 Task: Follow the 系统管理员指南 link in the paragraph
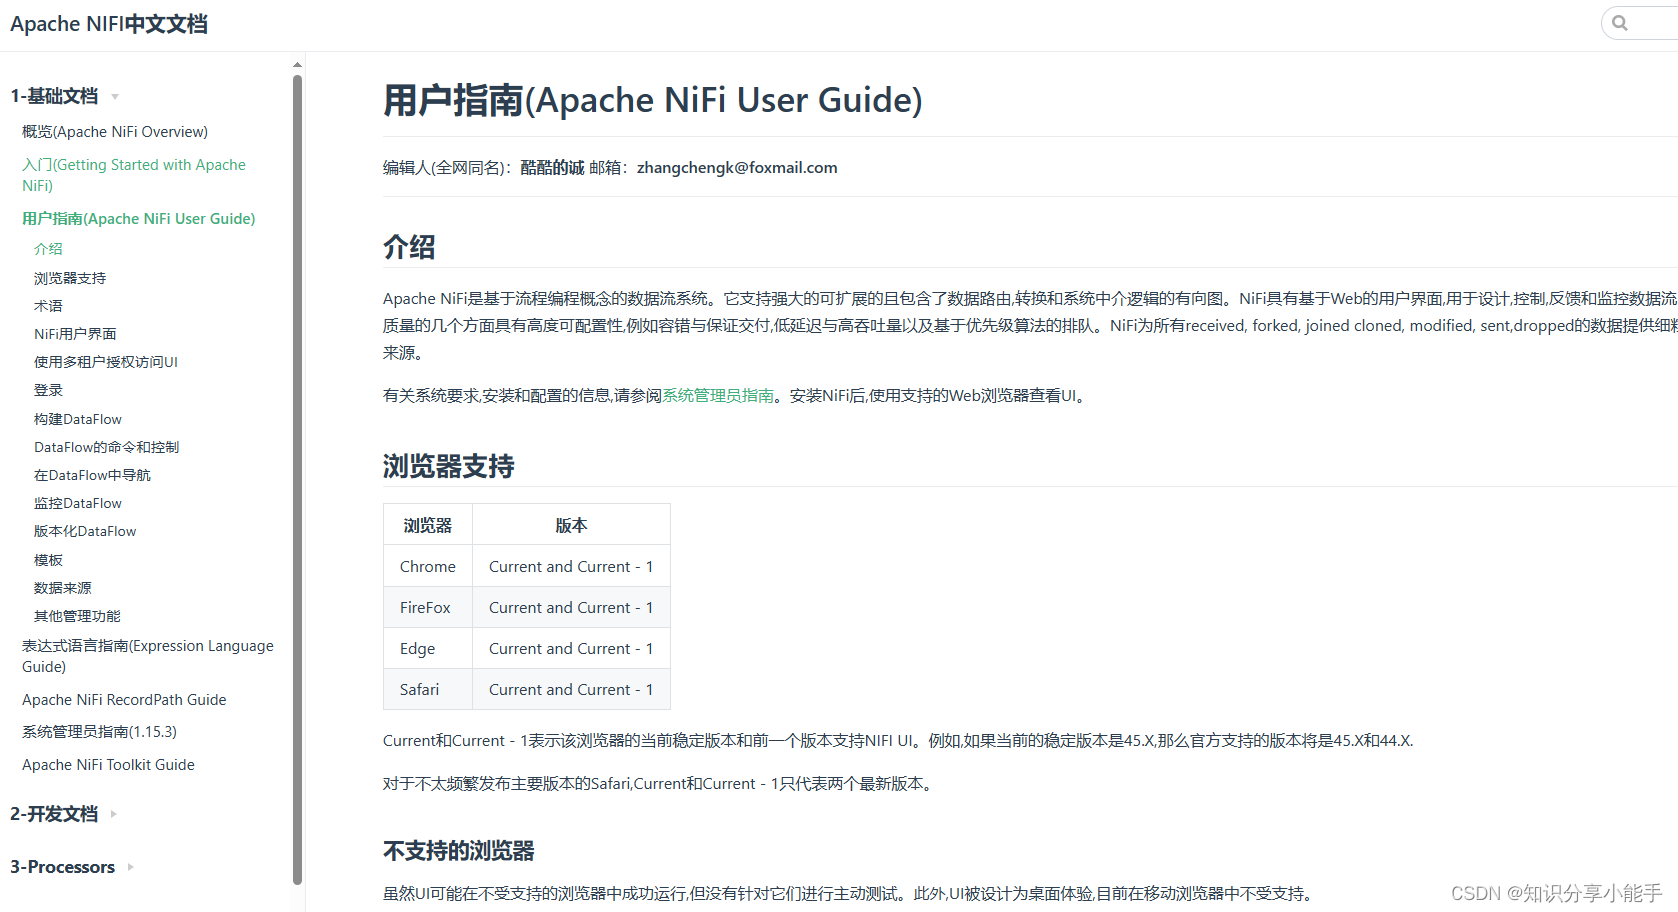[718, 396]
